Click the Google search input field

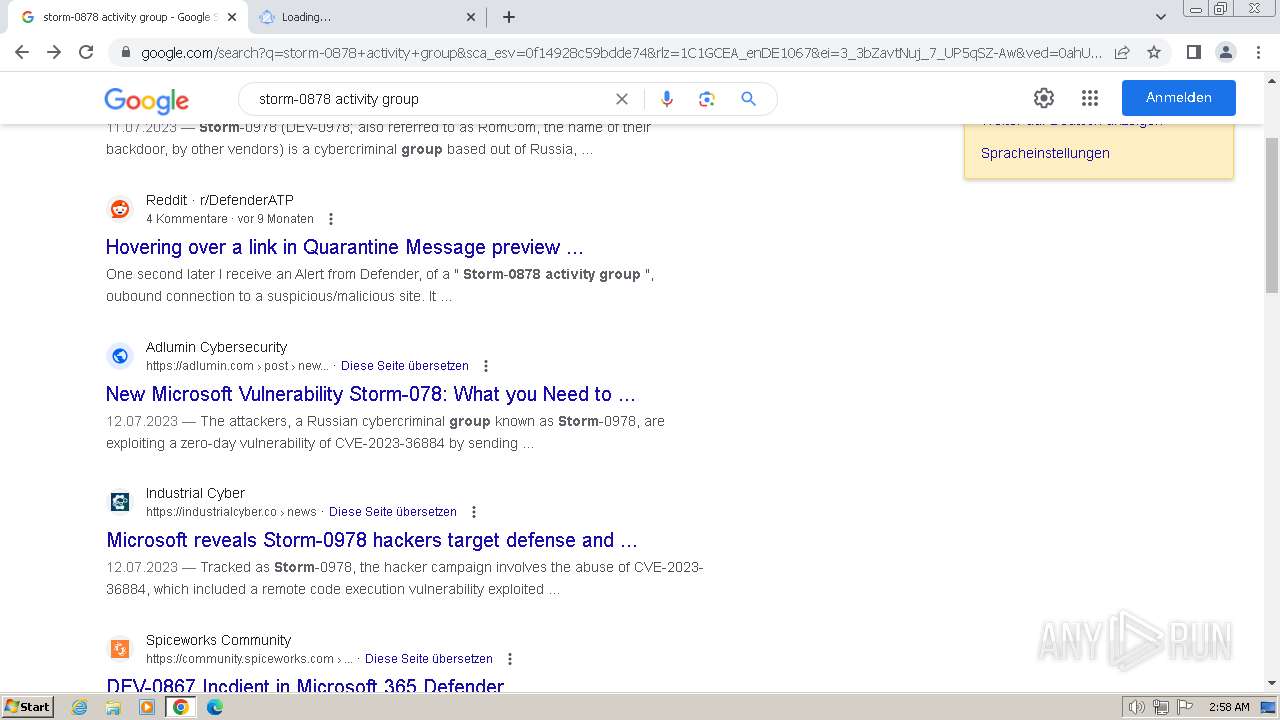(430, 99)
